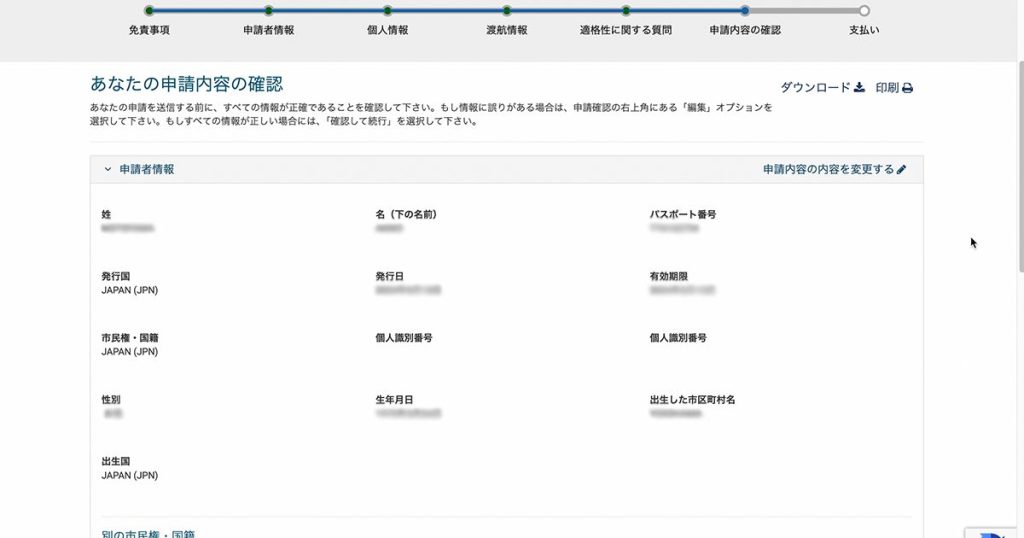This screenshot has width=1024, height=538.
Task: Click the 個人情報 step circle
Action: click(387, 11)
